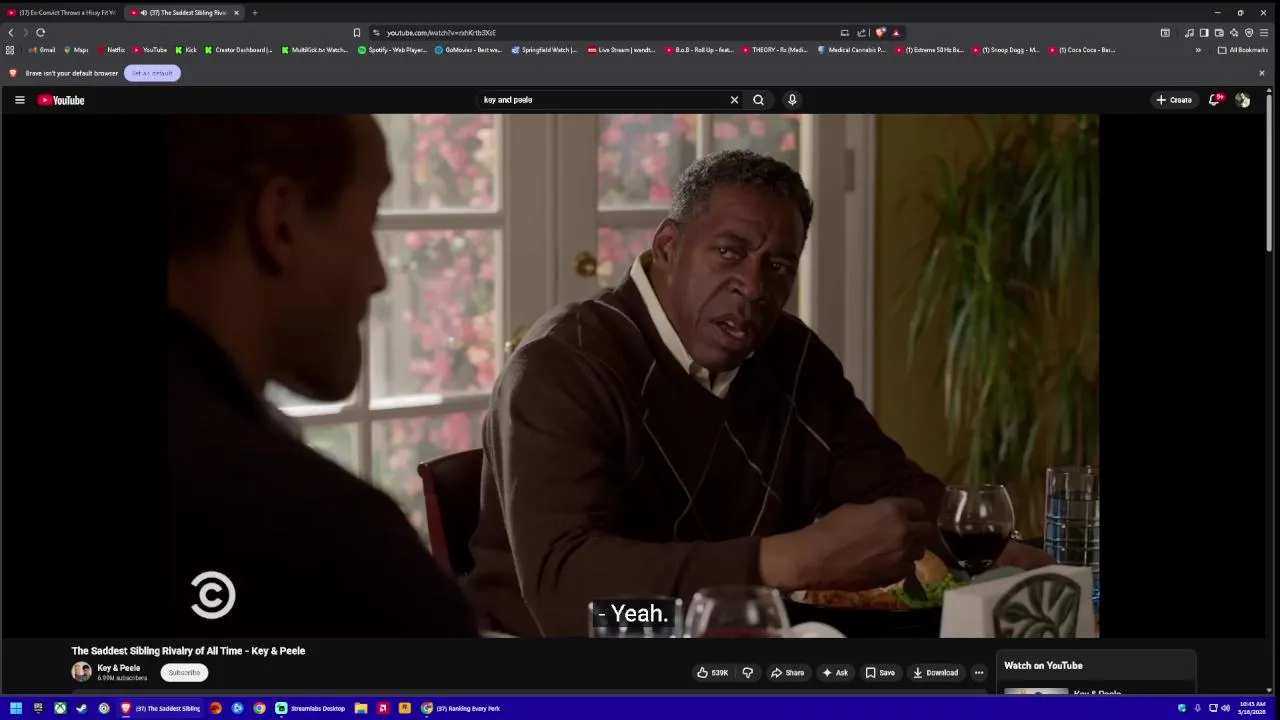The height and width of the screenshot is (720, 1280).
Task: Open the Gmail bookmark
Action: tap(42, 50)
